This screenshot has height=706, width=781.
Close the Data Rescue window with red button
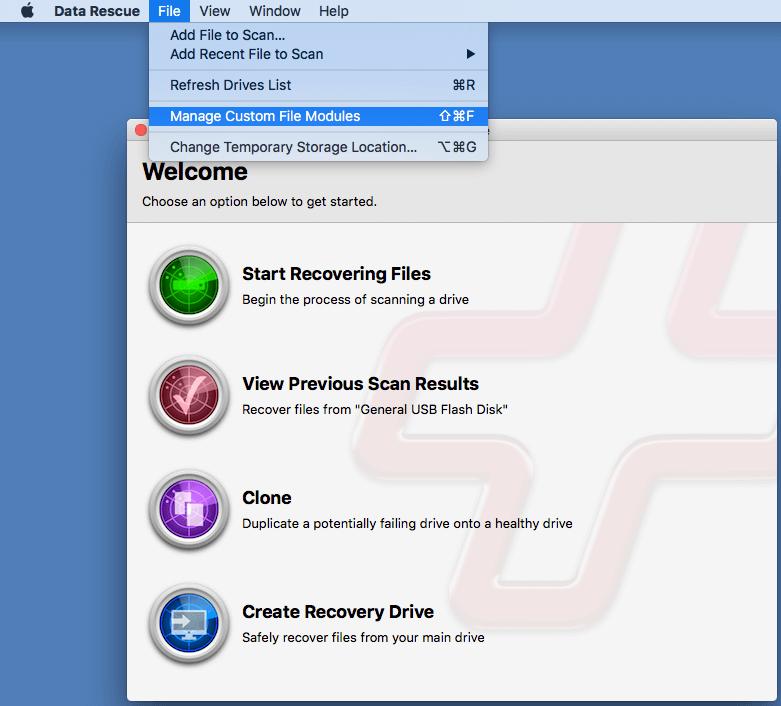coord(141,130)
